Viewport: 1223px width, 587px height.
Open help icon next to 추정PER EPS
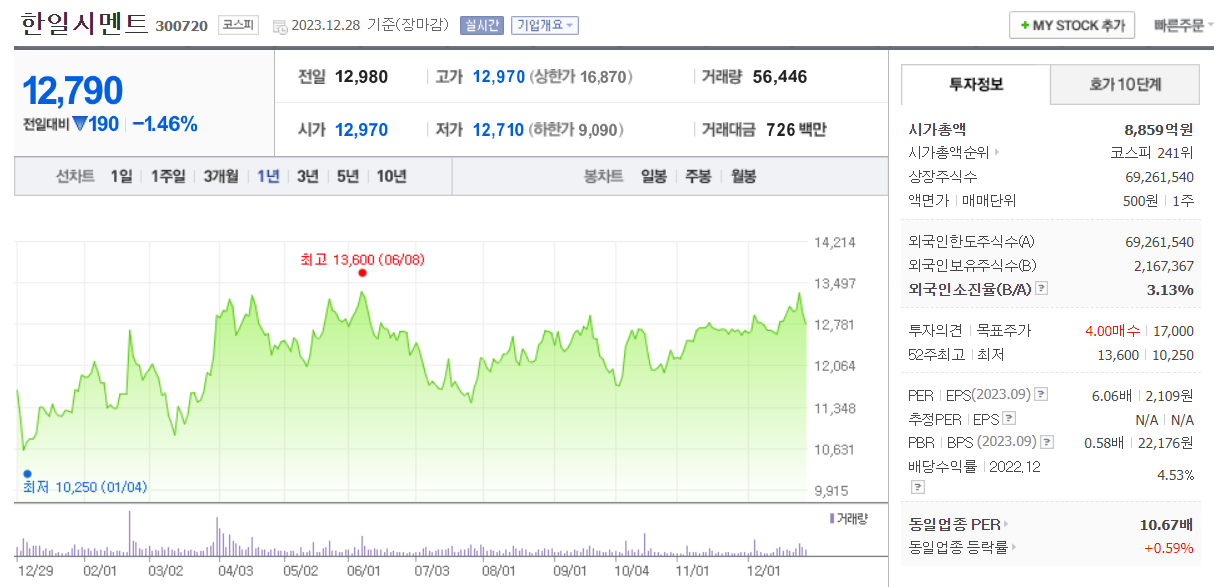pyautogui.click(x=1009, y=419)
